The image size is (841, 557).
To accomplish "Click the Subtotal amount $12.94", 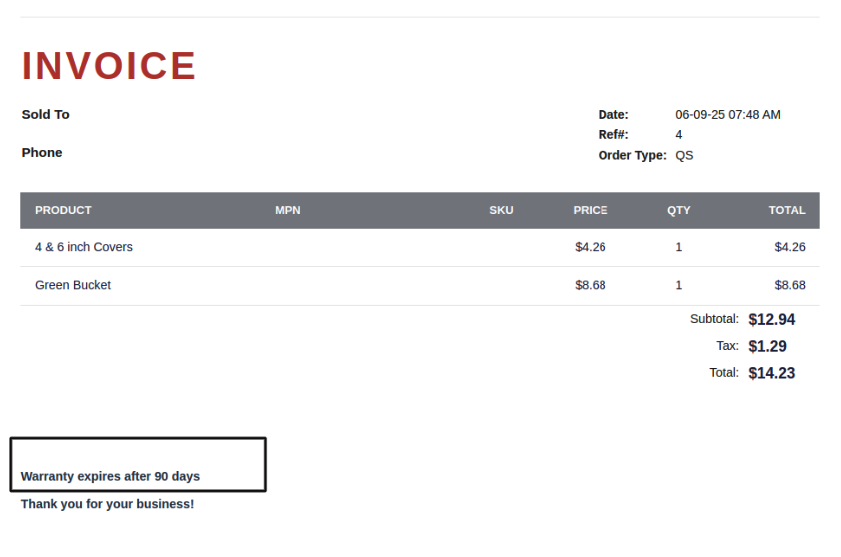I will pyautogui.click(x=771, y=320).
